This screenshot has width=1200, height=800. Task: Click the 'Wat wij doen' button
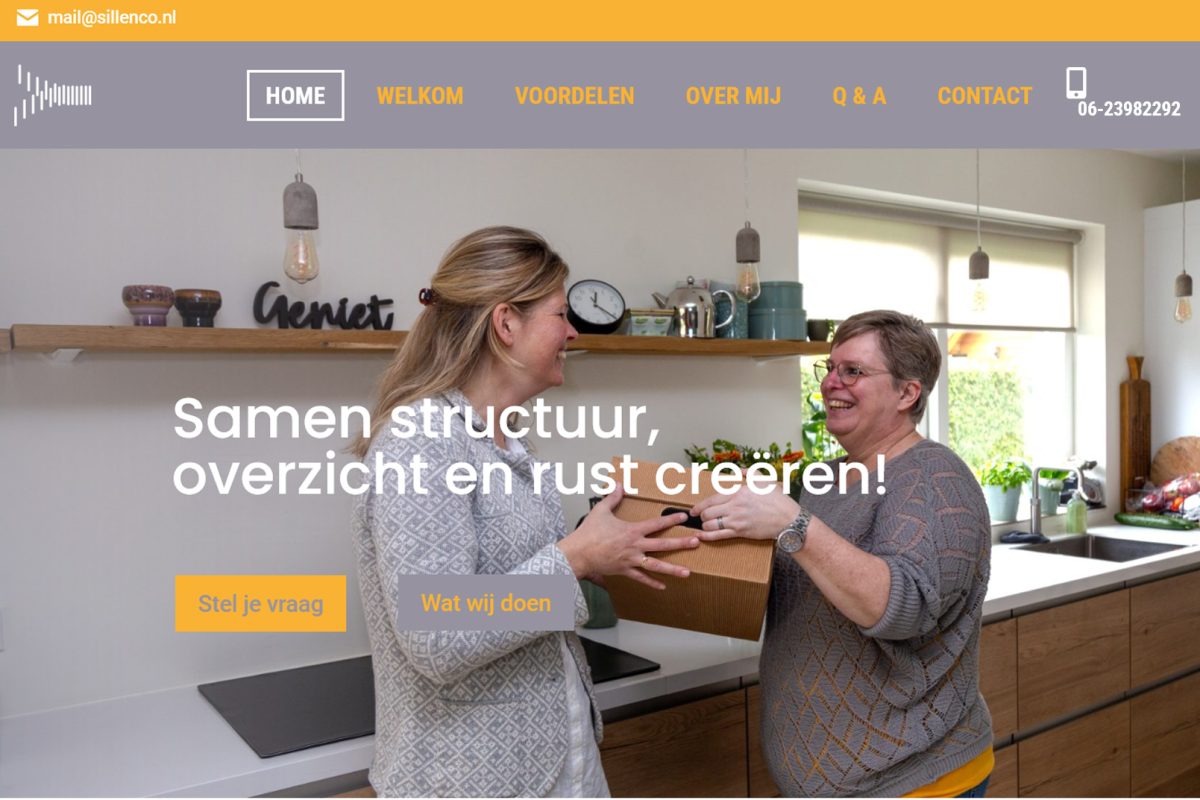tap(486, 603)
